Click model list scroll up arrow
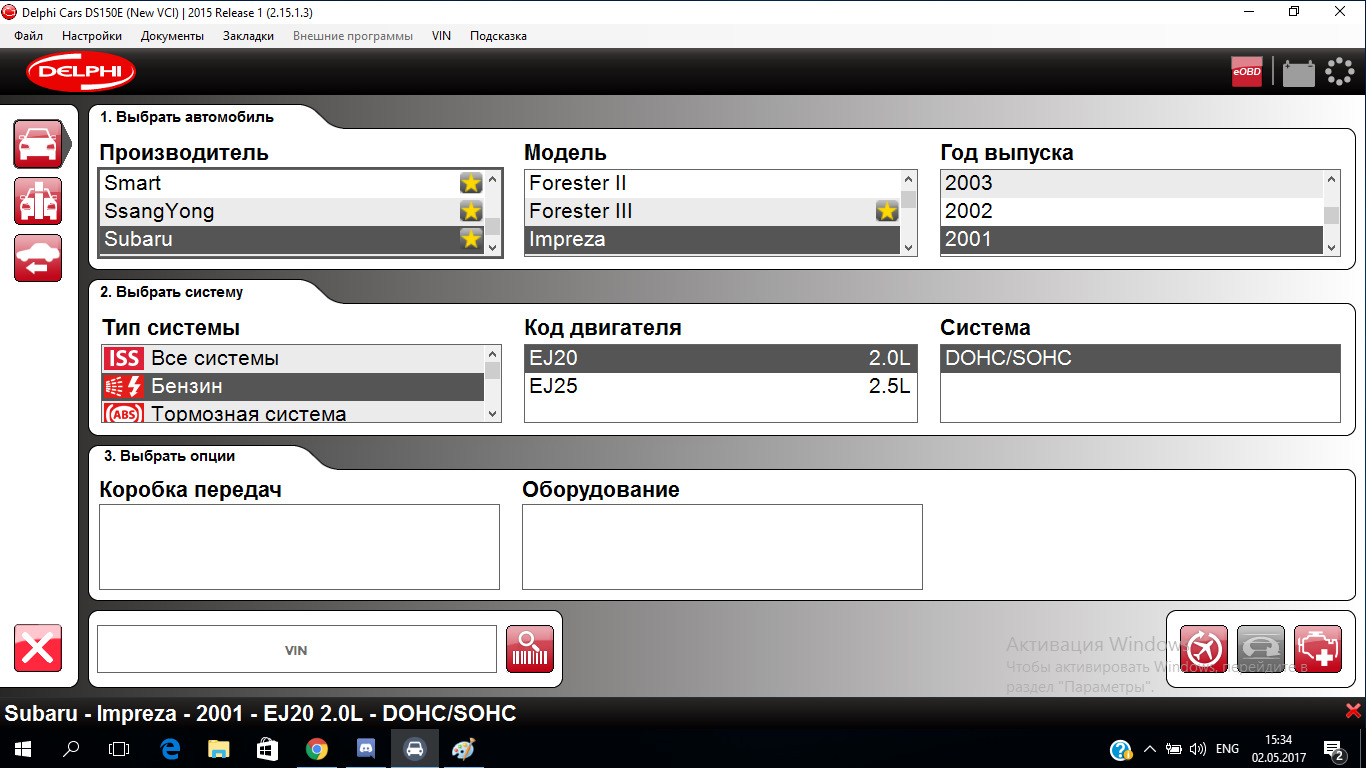The image size is (1366, 768). [x=908, y=180]
